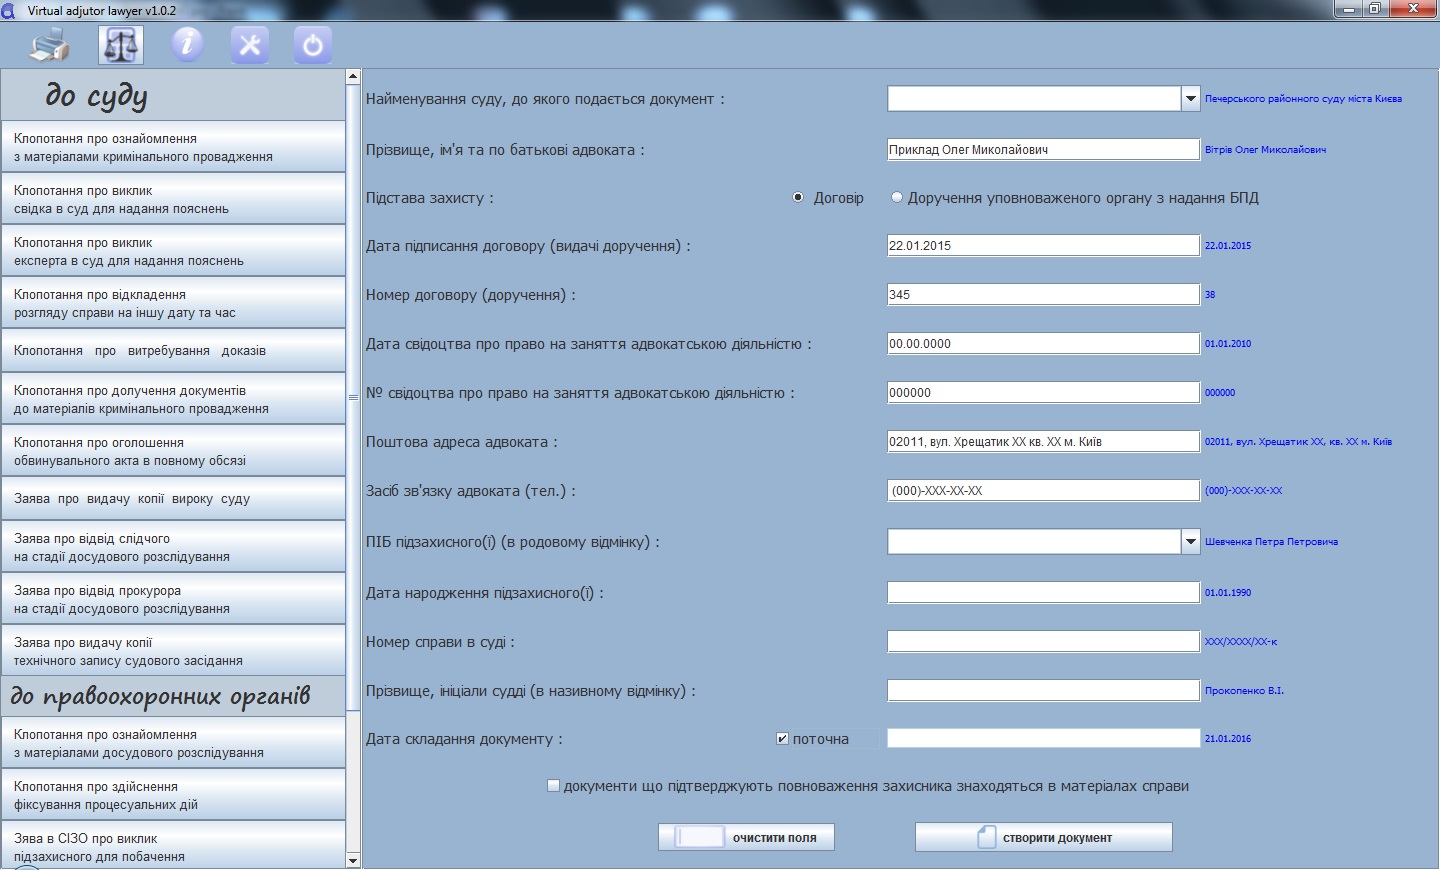Click the court case number field
Viewport: 1440px width, 870px height.
[1043, 642]
